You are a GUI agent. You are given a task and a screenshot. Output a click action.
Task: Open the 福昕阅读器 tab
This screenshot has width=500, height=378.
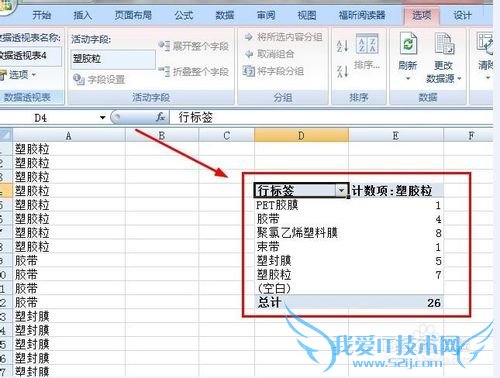coord(362,15)
